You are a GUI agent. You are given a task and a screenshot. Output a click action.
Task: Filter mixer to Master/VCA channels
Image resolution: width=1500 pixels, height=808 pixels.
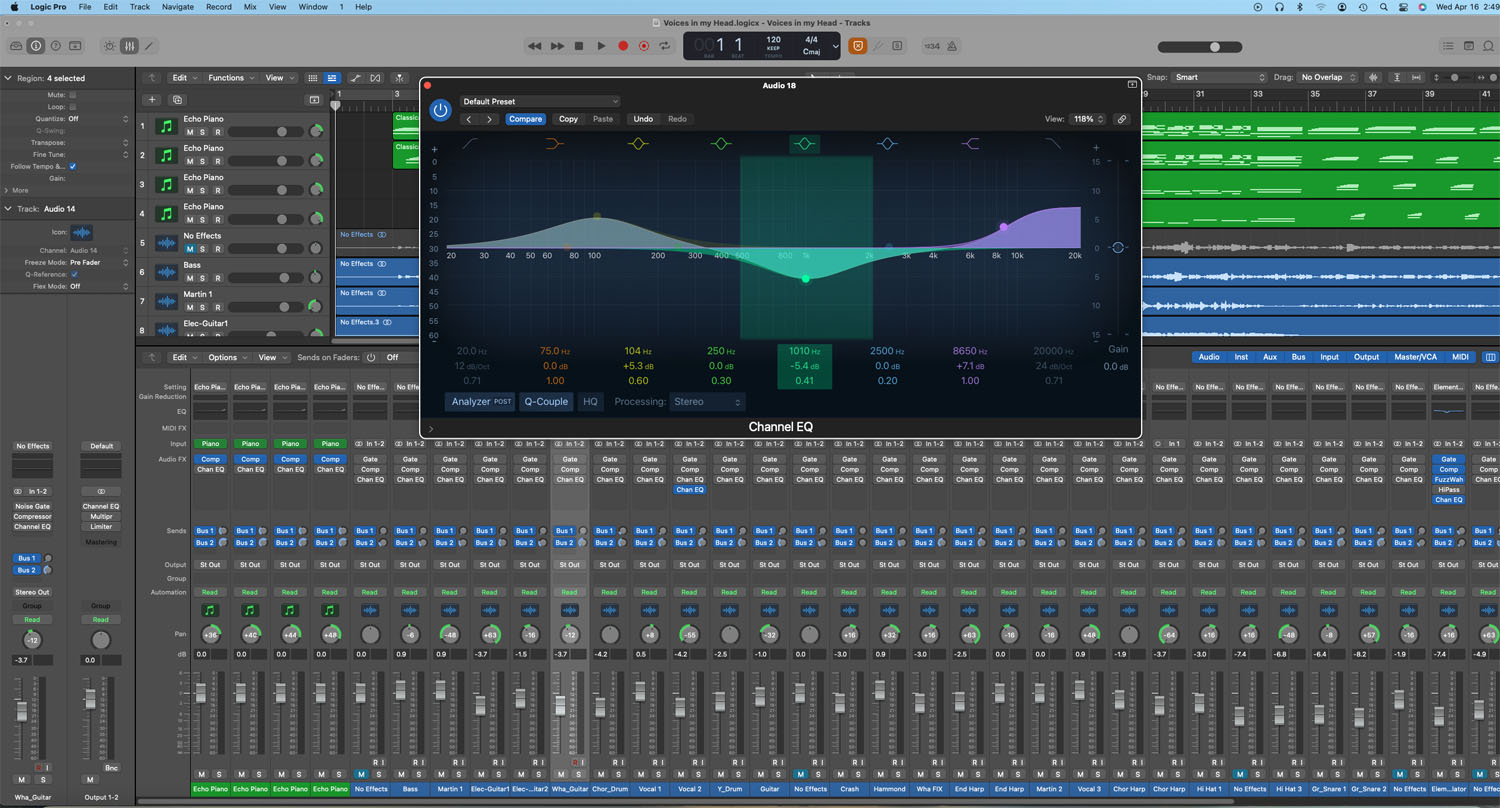tap(1416, 357)
